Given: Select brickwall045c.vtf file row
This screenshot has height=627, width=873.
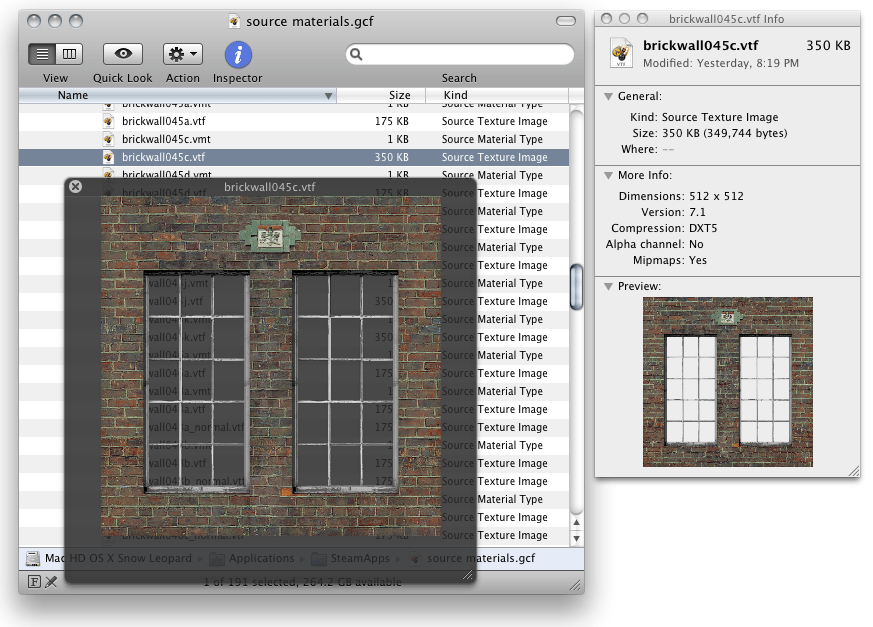Looking at the screenshot, I should 294,157.
